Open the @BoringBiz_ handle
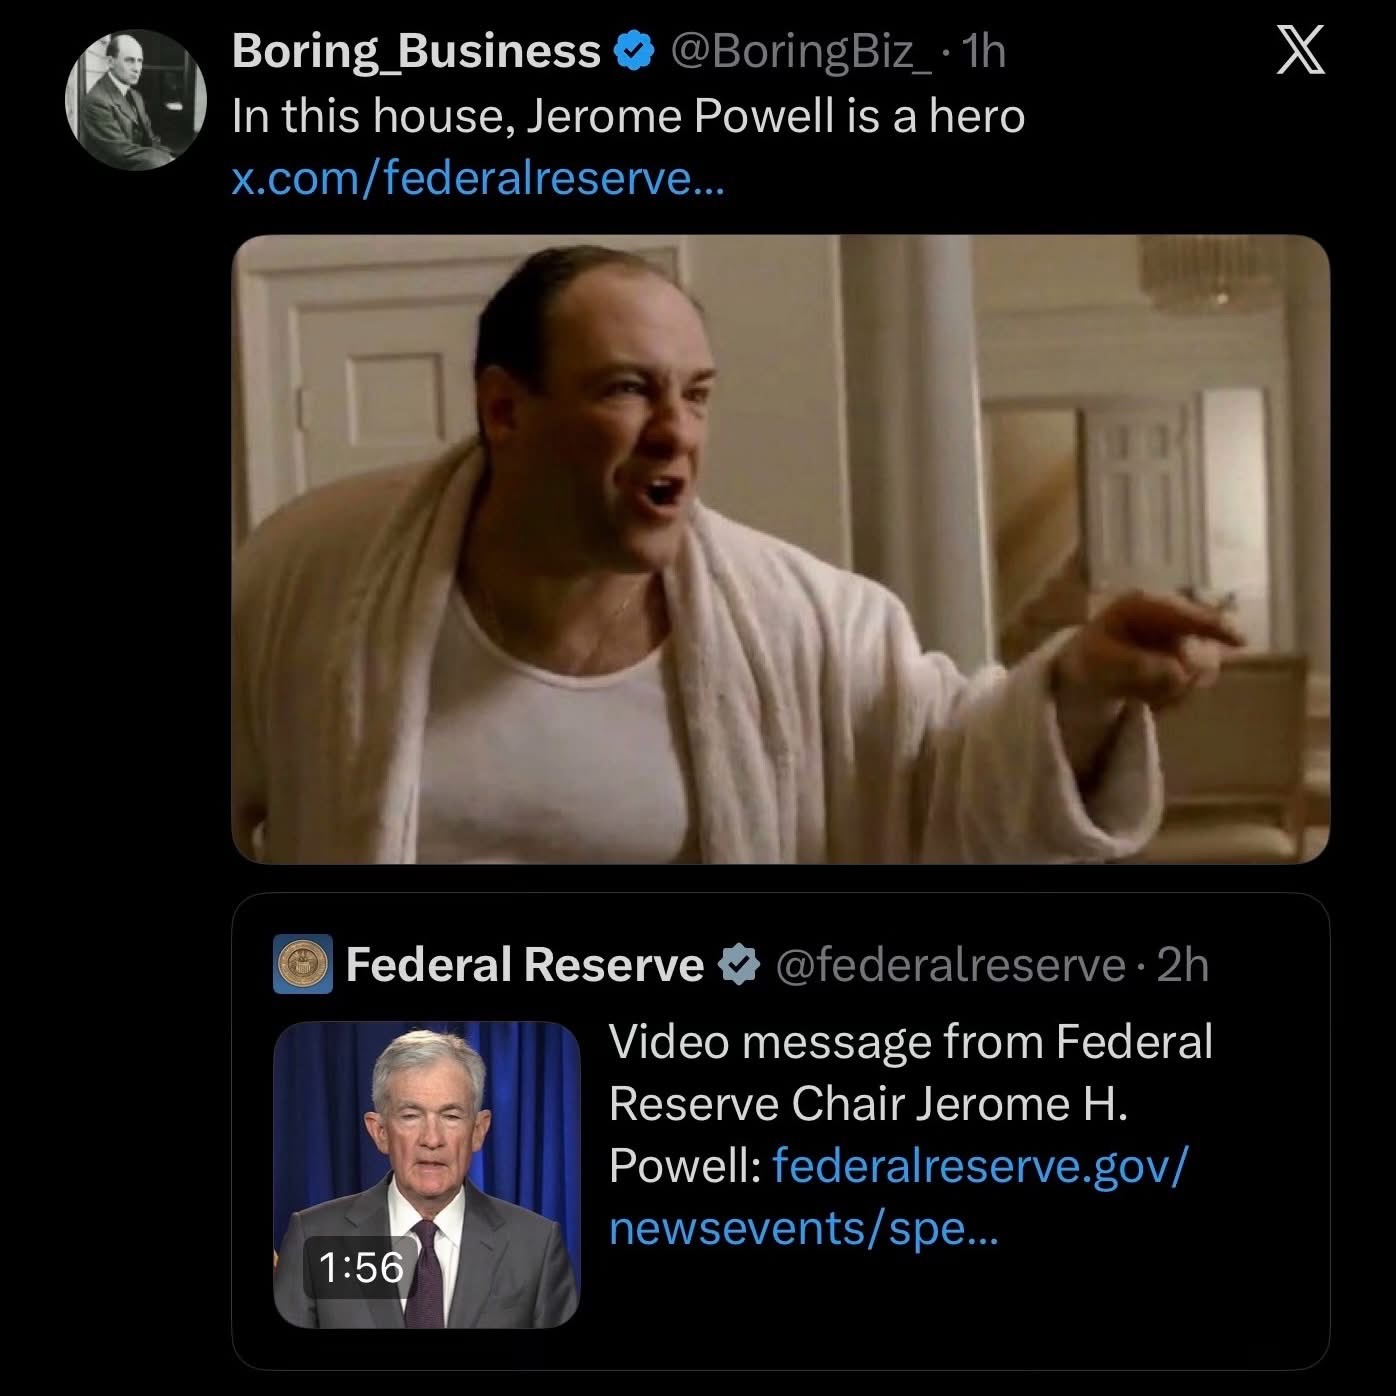The height and width of the screenshot is (1396, 1396). [x=799, y=51]
